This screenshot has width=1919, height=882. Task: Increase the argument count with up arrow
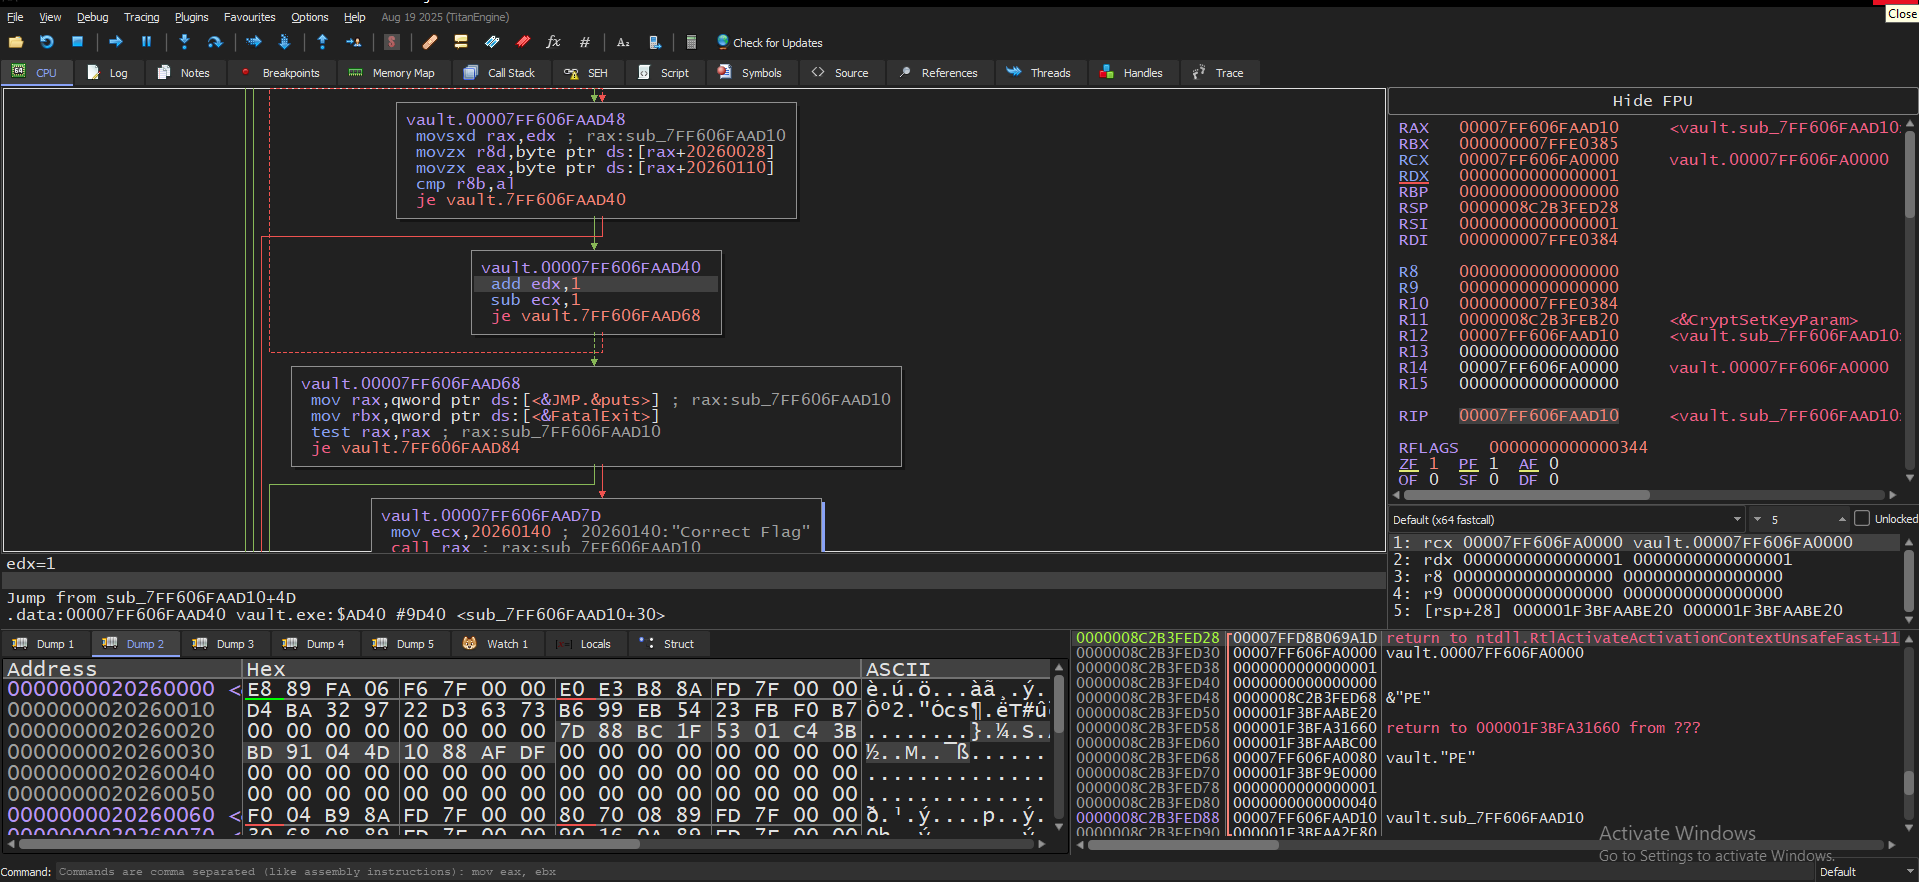(1842, 519)
